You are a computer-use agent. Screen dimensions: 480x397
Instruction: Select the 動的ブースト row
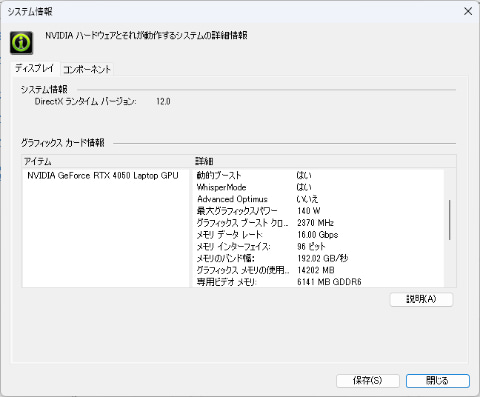pyautogui.click(x=318, y=175)
